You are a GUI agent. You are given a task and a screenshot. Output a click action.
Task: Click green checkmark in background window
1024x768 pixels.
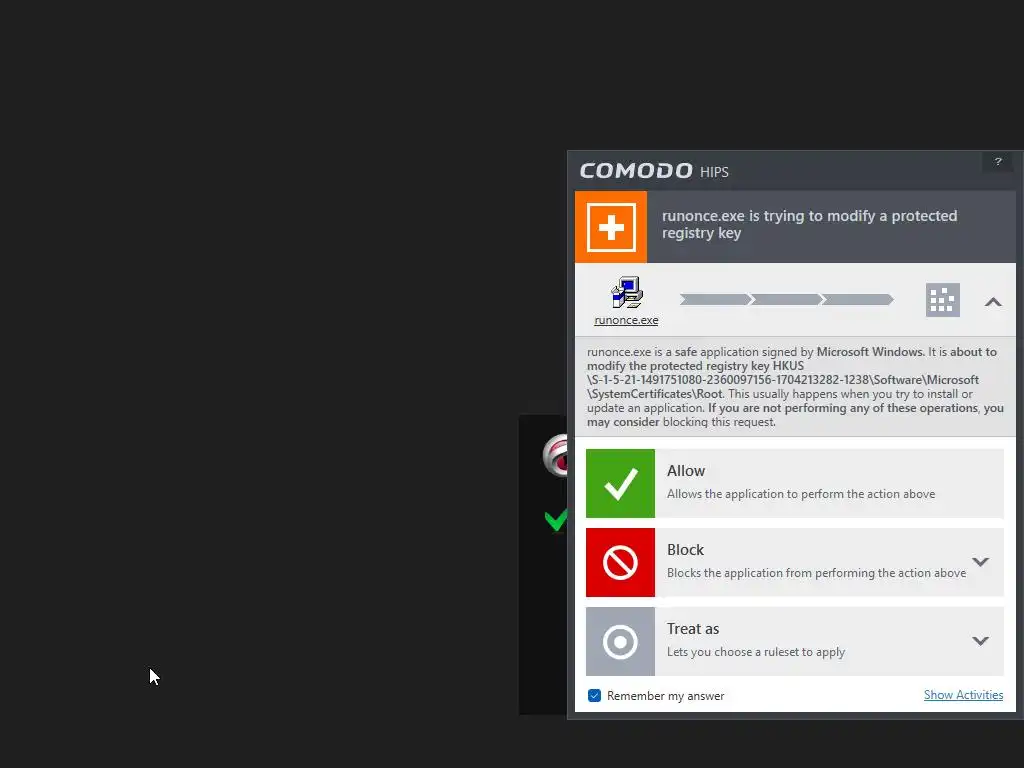click(556, 520)
